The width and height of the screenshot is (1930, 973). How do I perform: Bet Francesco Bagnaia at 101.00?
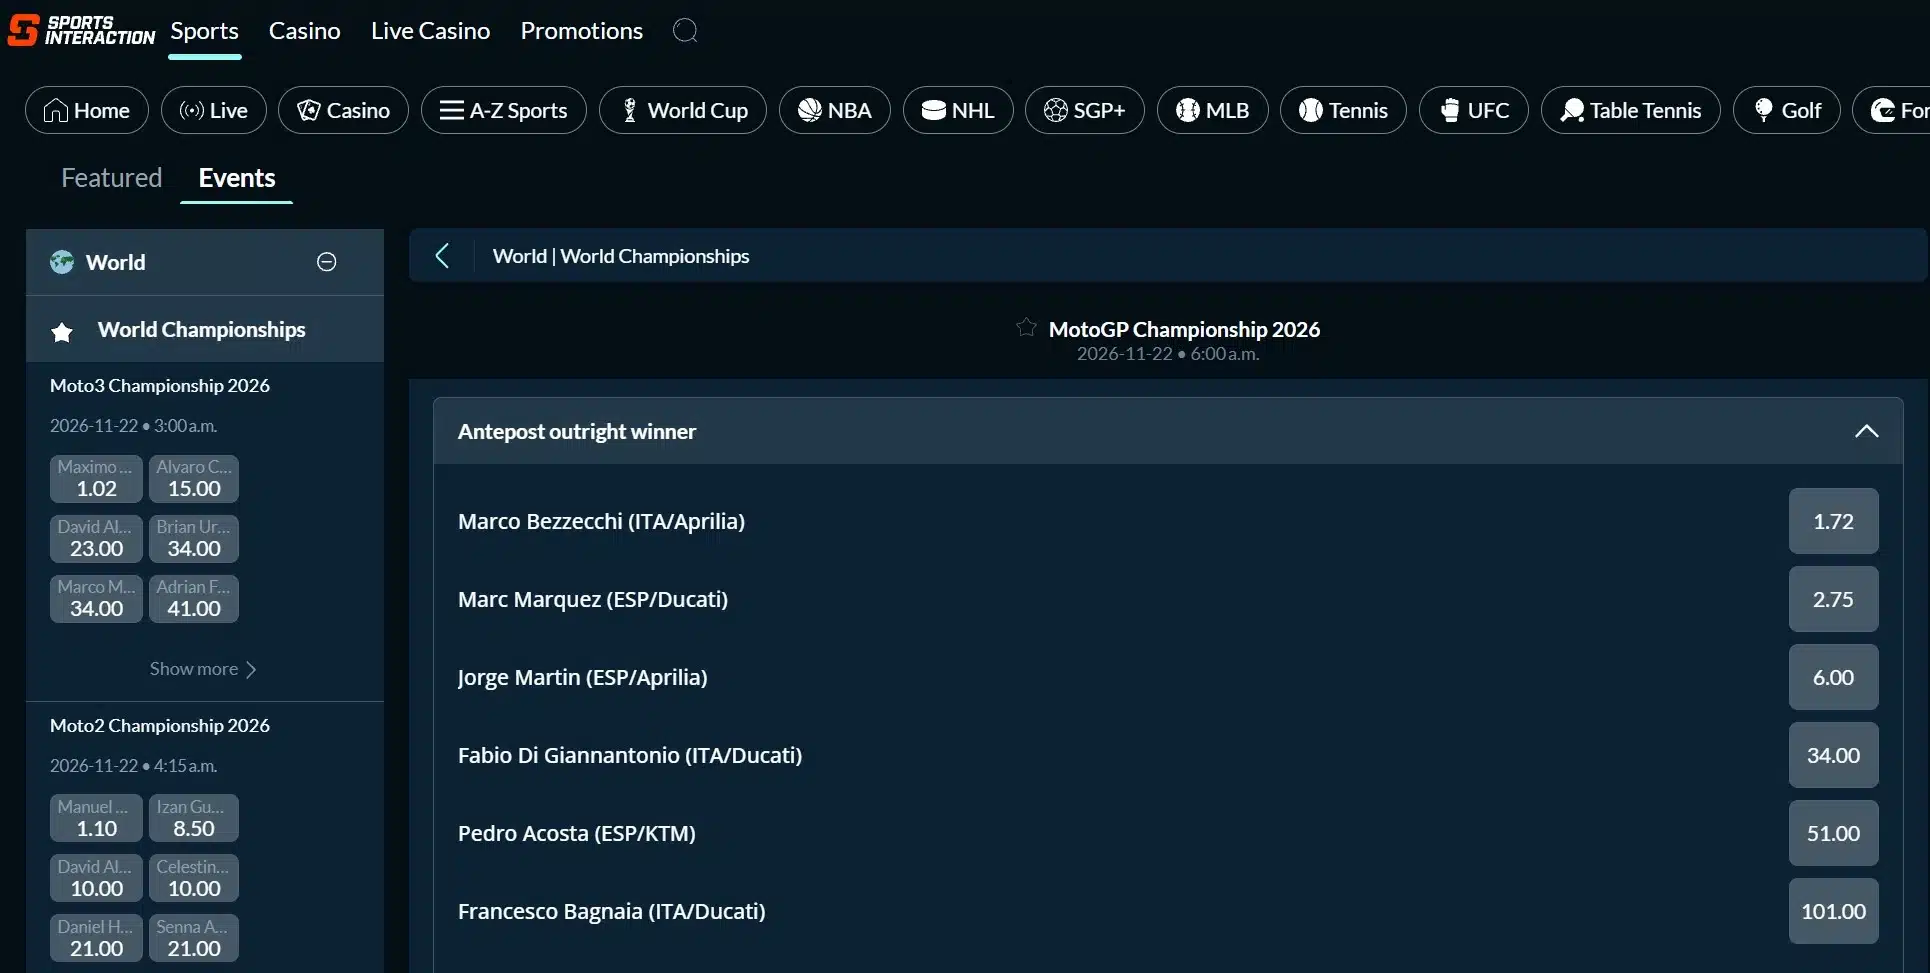click(1833, 911)
